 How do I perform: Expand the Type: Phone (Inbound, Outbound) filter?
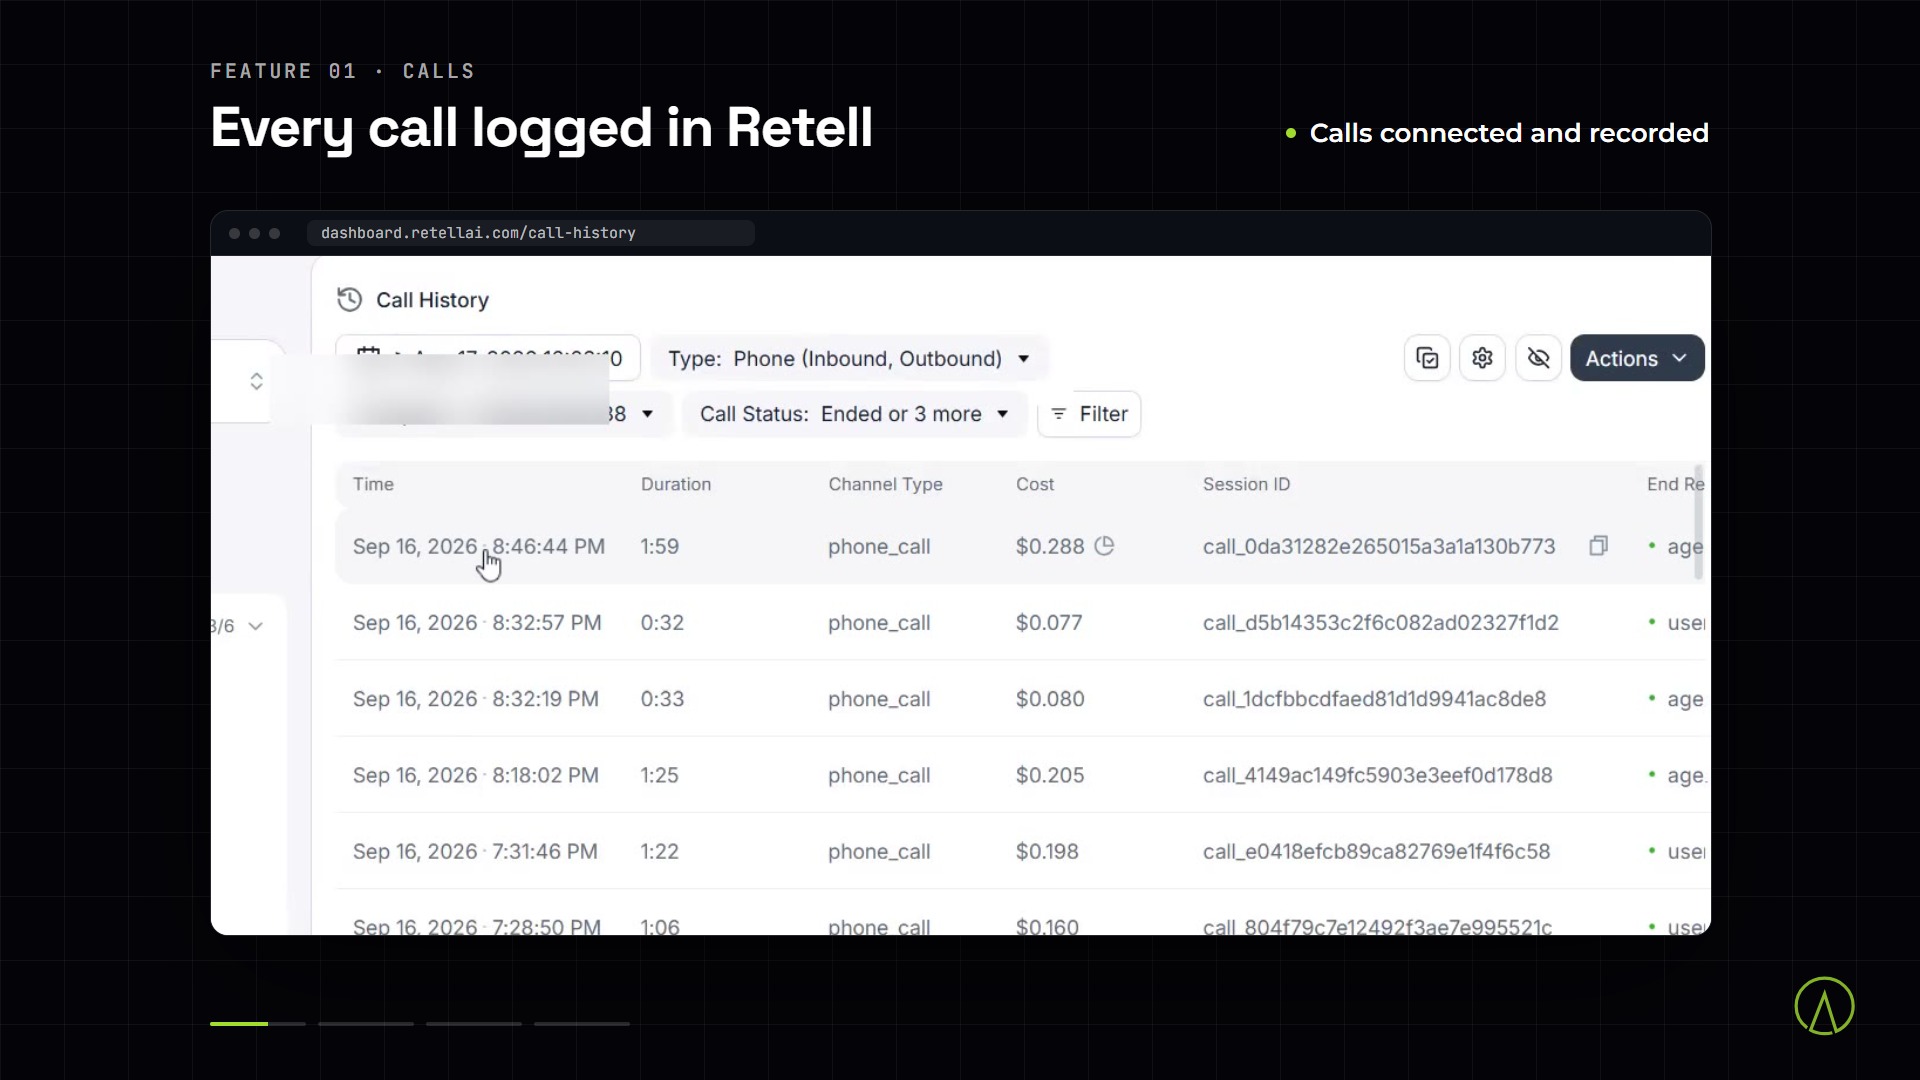point(849,358)
